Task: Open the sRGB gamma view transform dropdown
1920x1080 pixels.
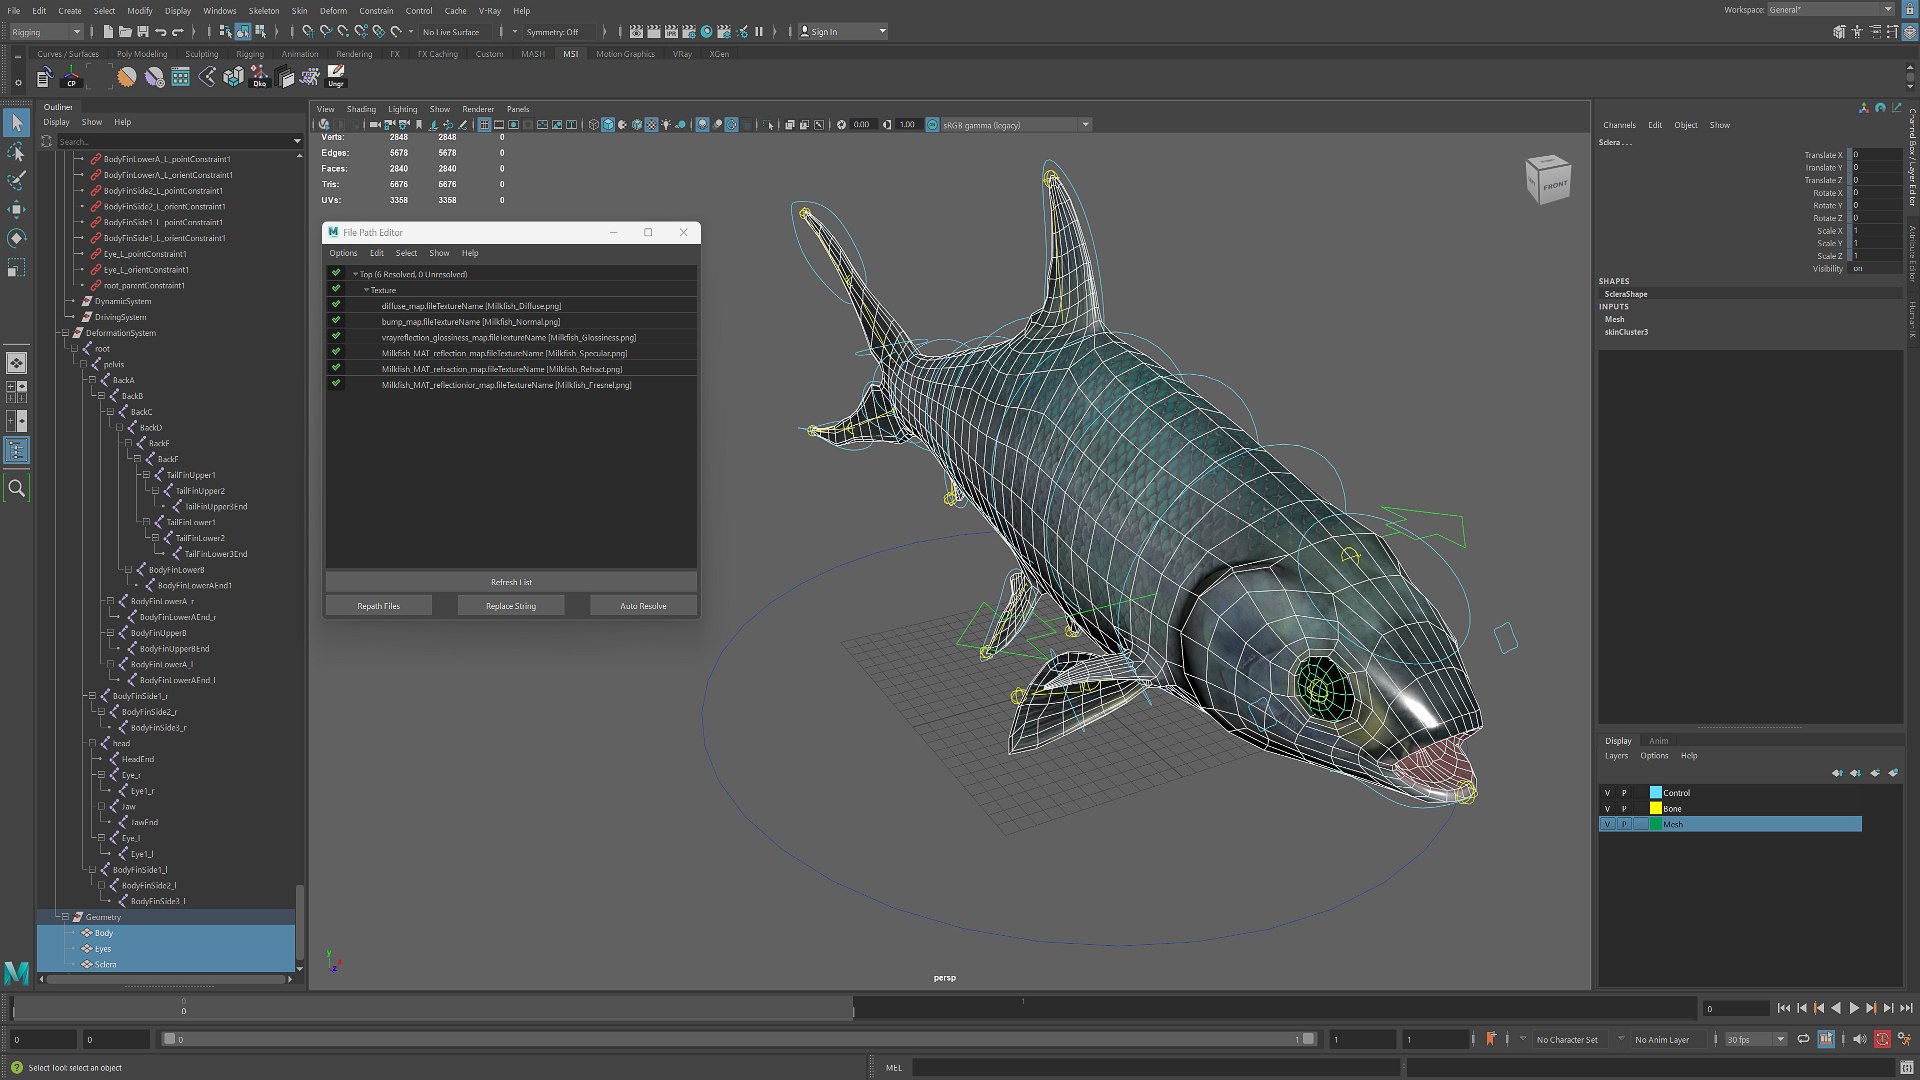Action: [1015, 125]
